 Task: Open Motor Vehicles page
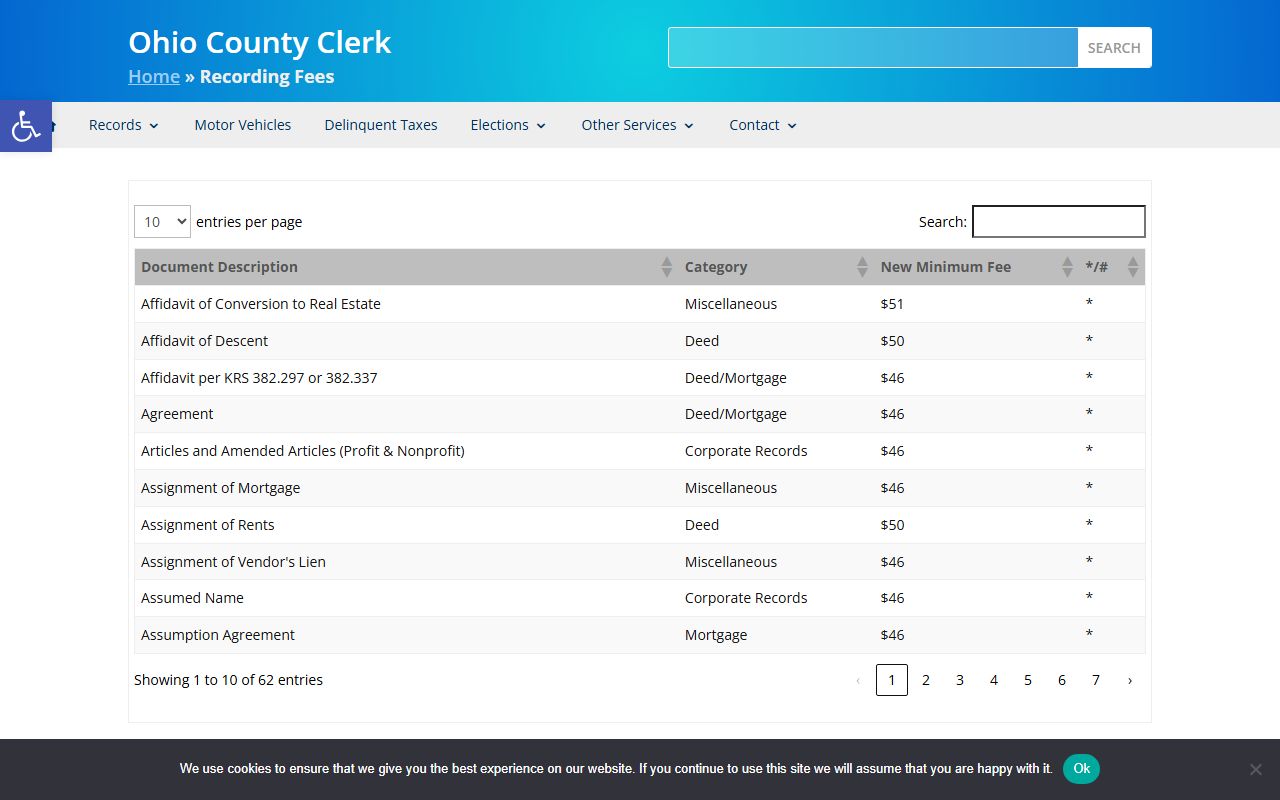243,125
